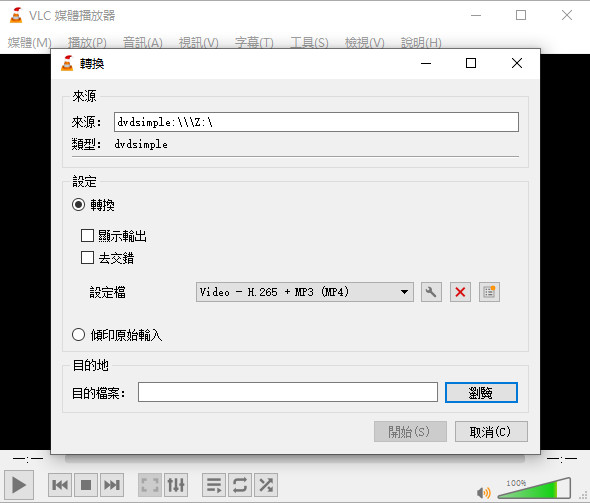590x503 pixels.
Task: Enable shuffle random playback icon
Action: tap(266, 485)
